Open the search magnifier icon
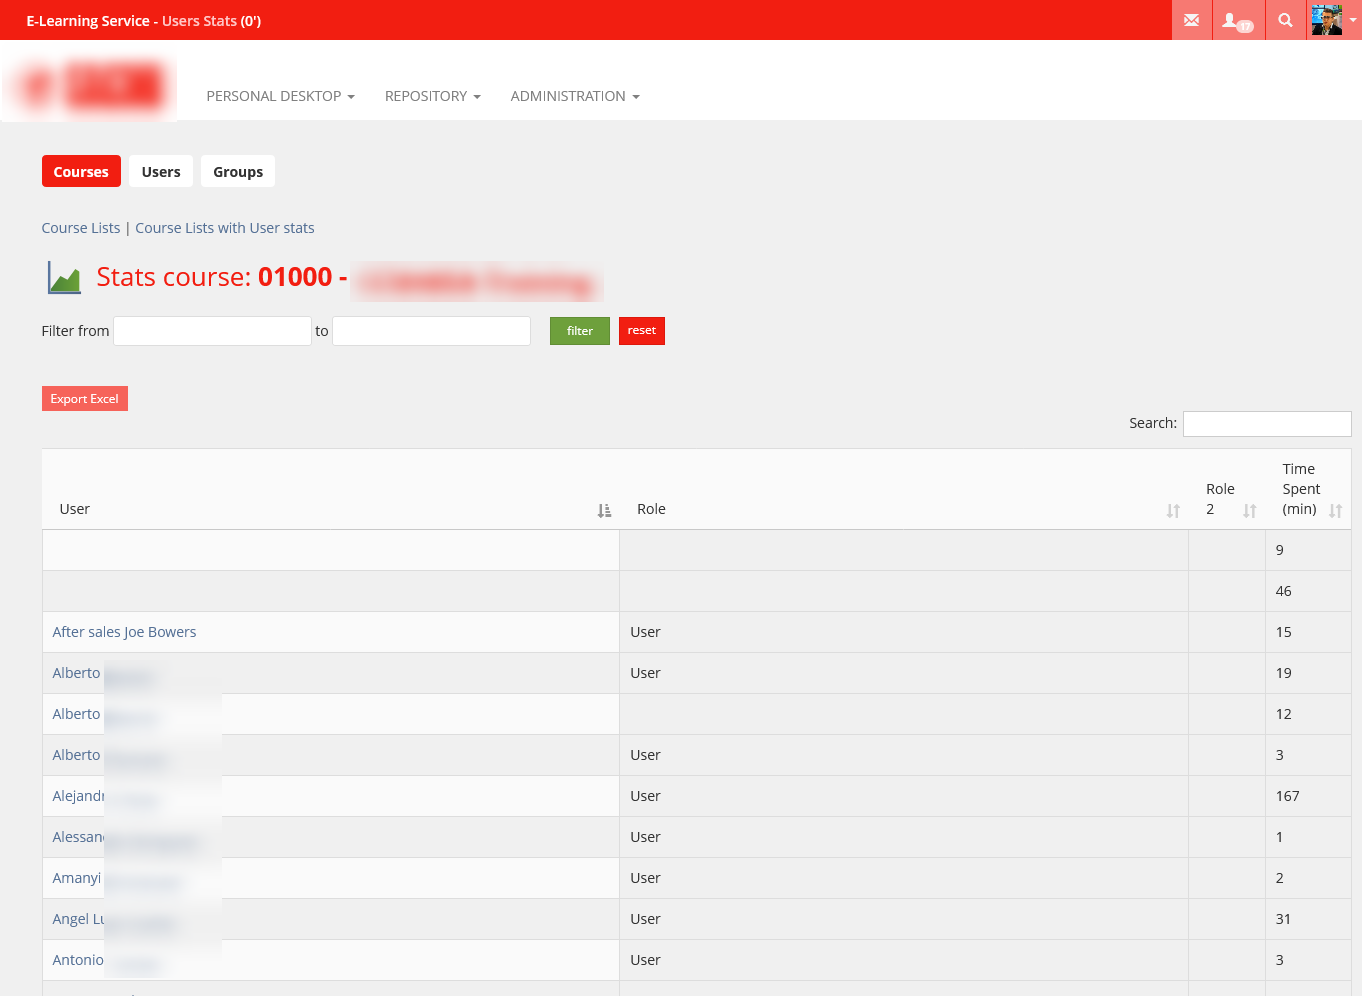1362x996 pixels. [x=1285, y=20]
